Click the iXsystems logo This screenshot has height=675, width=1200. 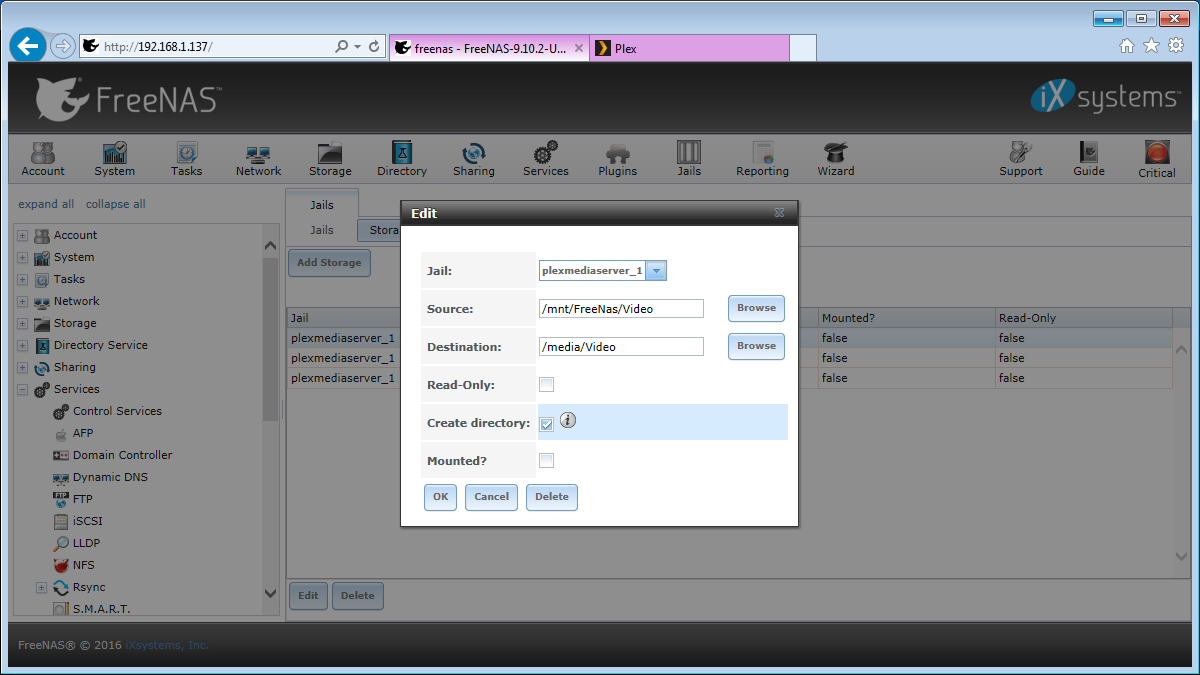coord(1105,97)
